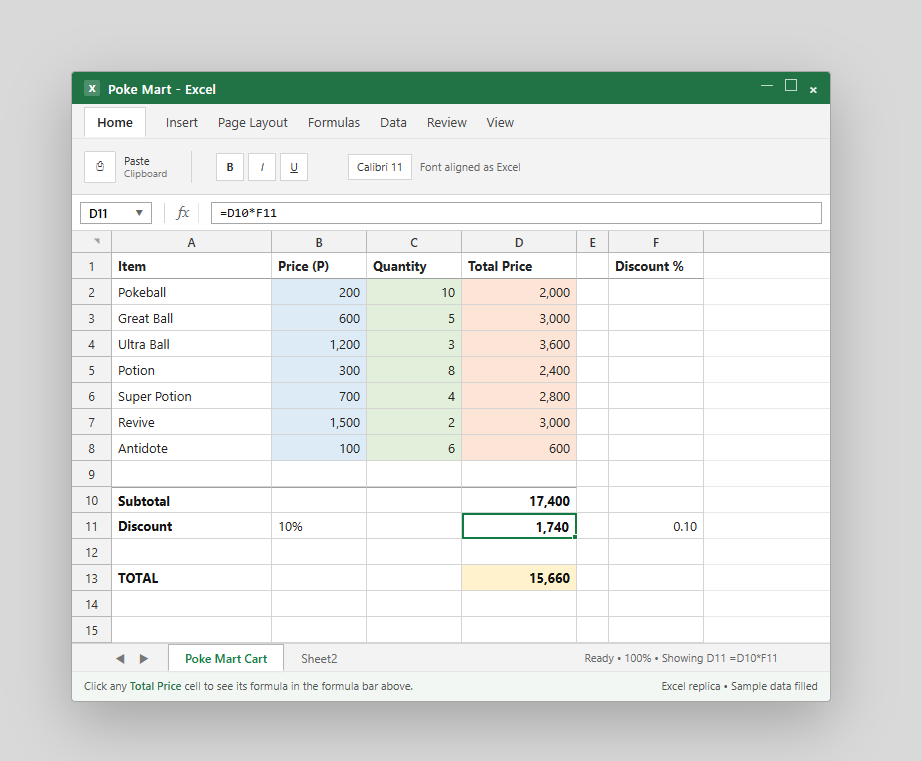
Task: Maximize the Excel window
Action: pos(791,86)
